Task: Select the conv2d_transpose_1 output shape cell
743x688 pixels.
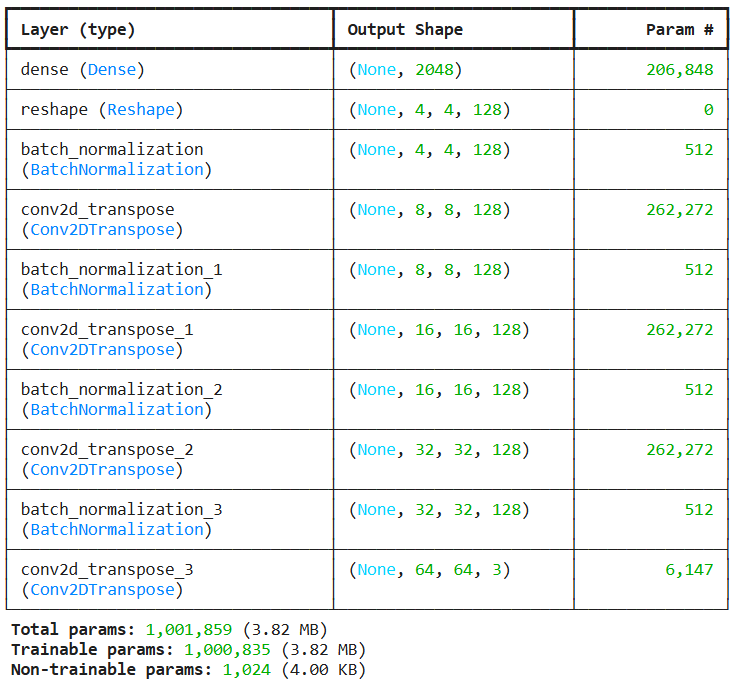Action: (x=438, y=330)
